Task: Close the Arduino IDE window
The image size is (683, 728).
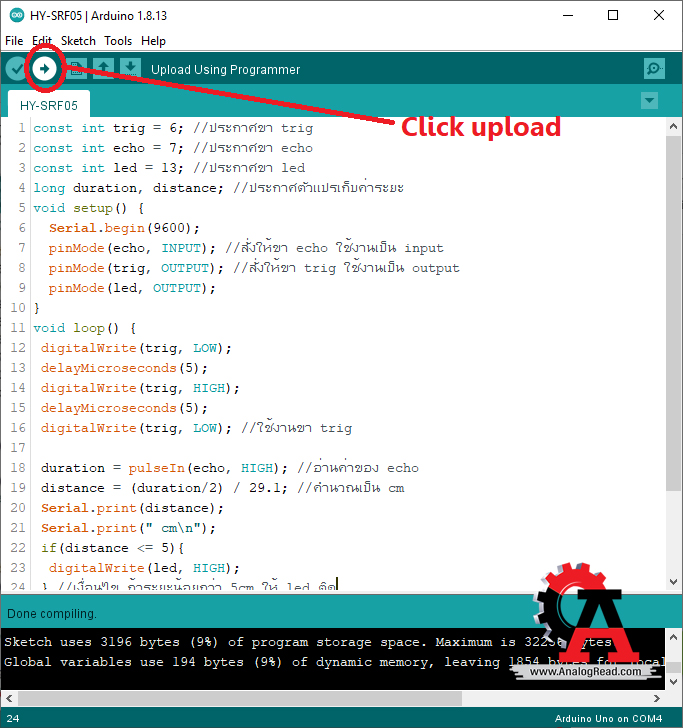Action: pyautogui.click(x=658, y=15)
